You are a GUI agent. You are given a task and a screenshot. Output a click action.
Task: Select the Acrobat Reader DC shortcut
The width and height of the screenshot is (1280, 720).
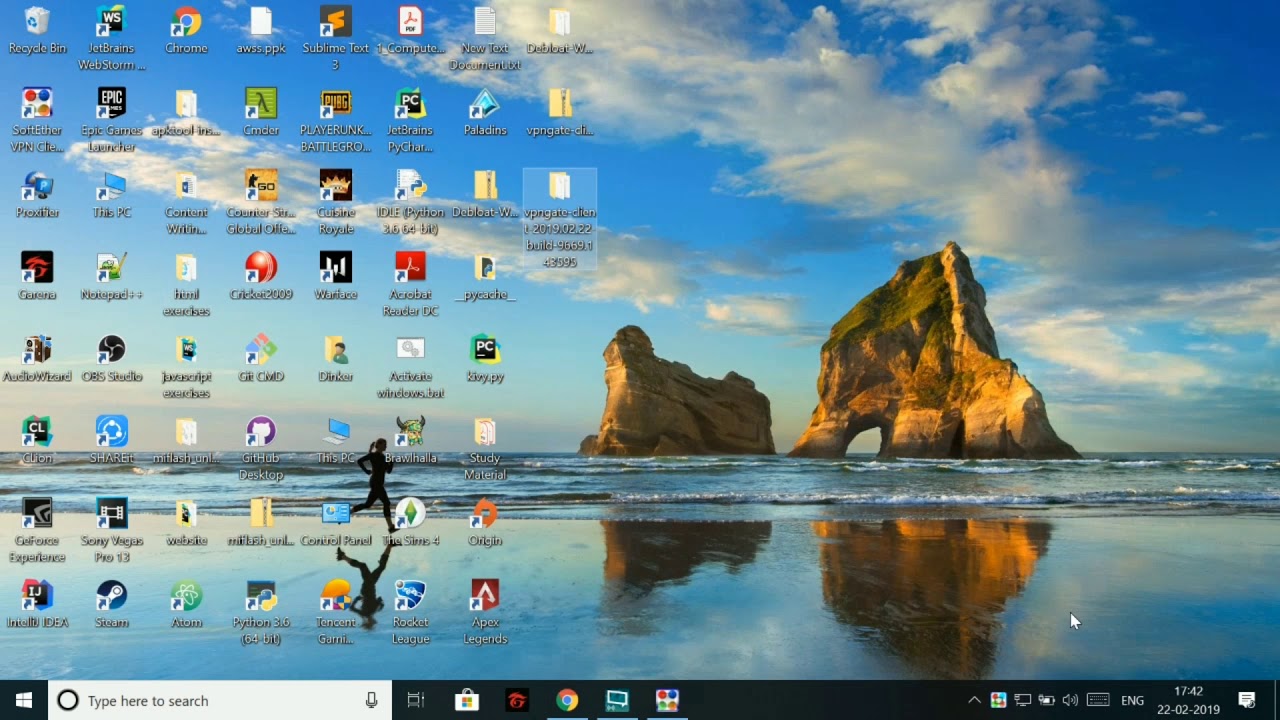(x=410, y=284)
